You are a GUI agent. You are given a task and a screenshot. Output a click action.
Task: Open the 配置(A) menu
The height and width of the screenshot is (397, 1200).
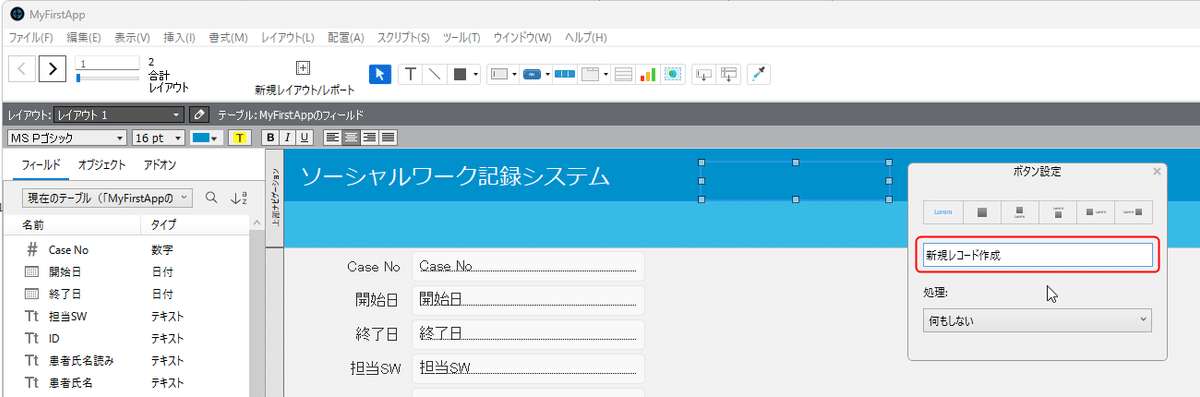coord(345,38)
